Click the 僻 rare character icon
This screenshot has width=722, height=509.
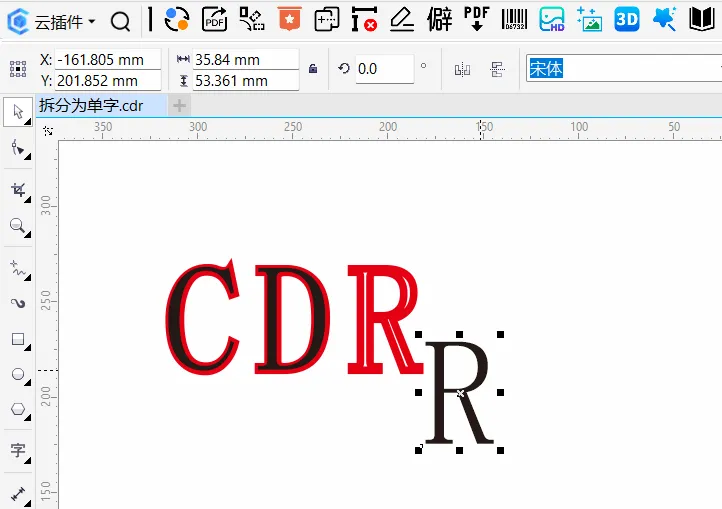click(440, 19)
